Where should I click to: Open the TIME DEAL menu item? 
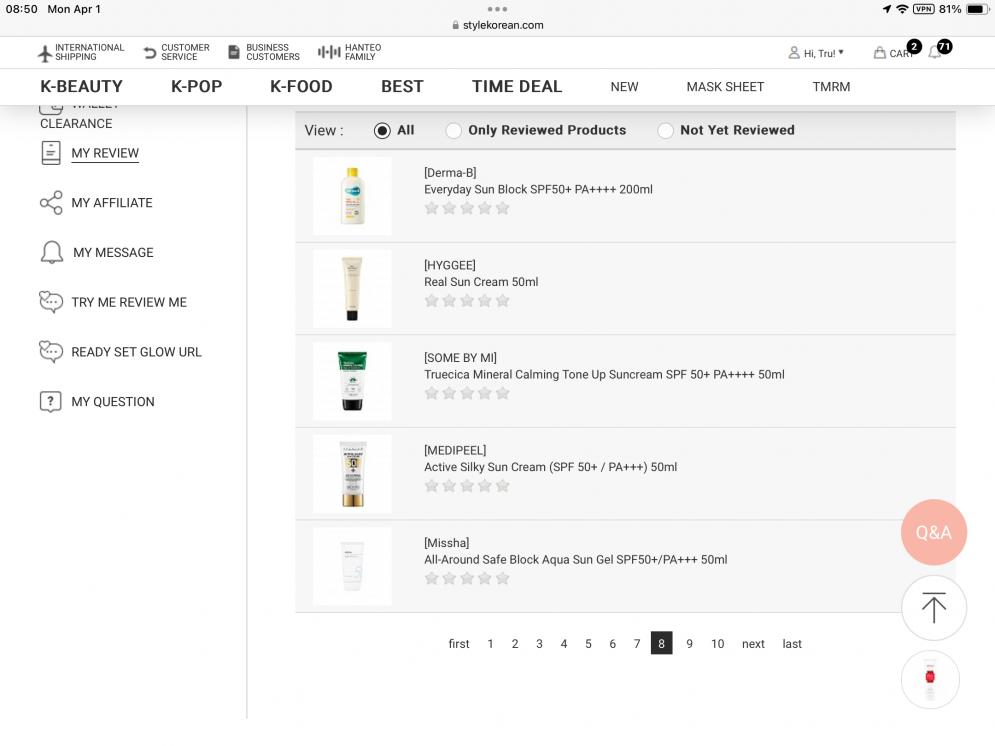point(517,87)
